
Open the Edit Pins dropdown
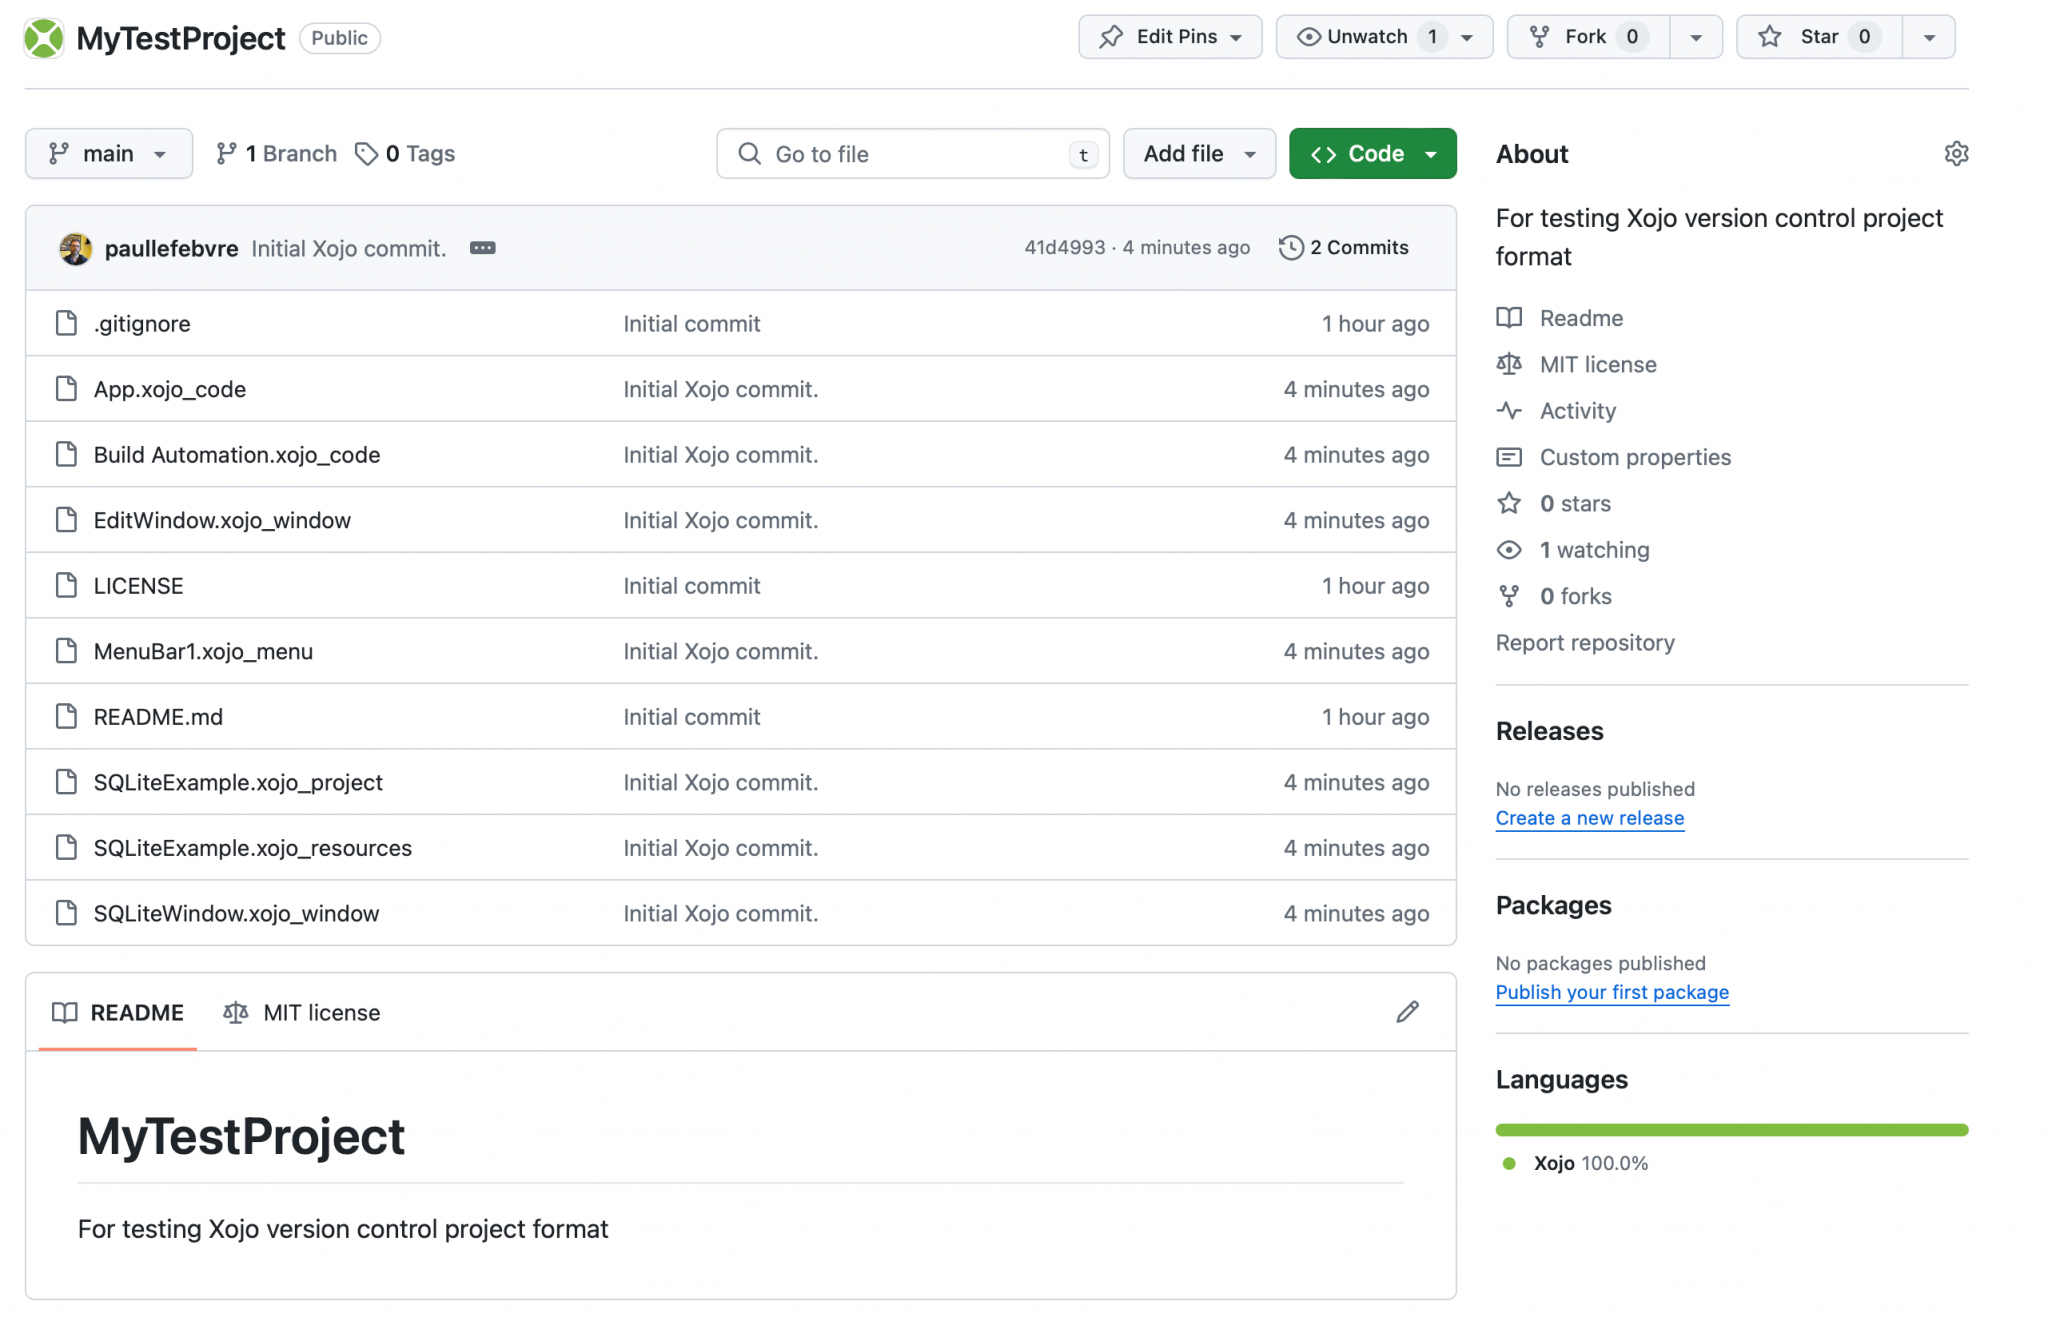pyautogui.click(x=1170, y=37)
